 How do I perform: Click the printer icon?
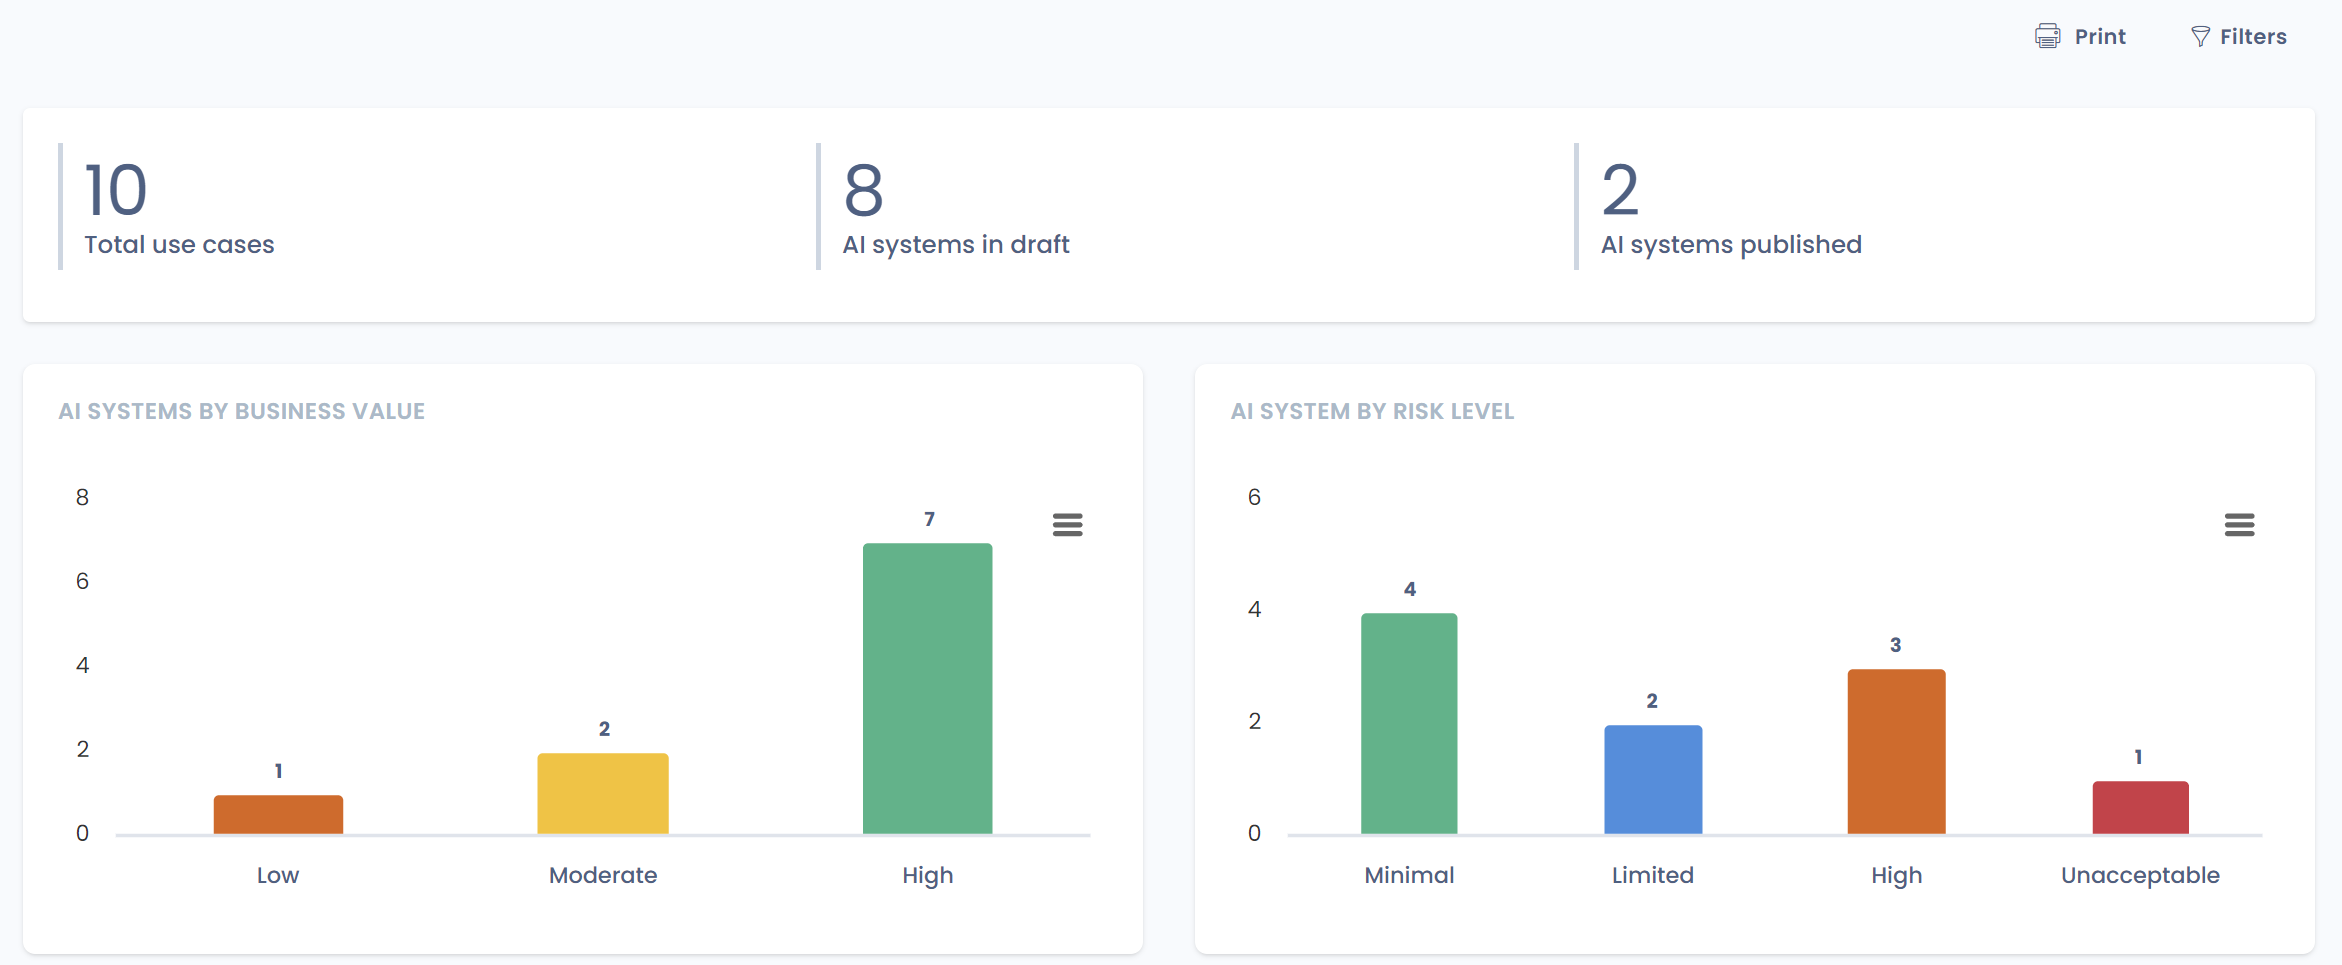click(2047, 37)
